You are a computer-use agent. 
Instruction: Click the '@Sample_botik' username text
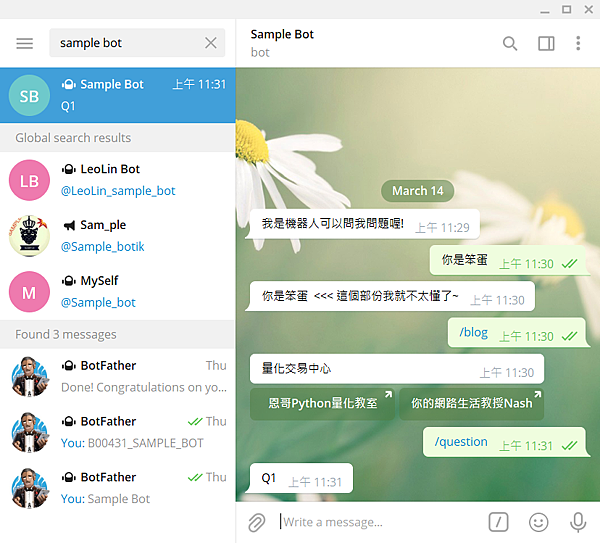pyautogui.click(x=103, y=246)
